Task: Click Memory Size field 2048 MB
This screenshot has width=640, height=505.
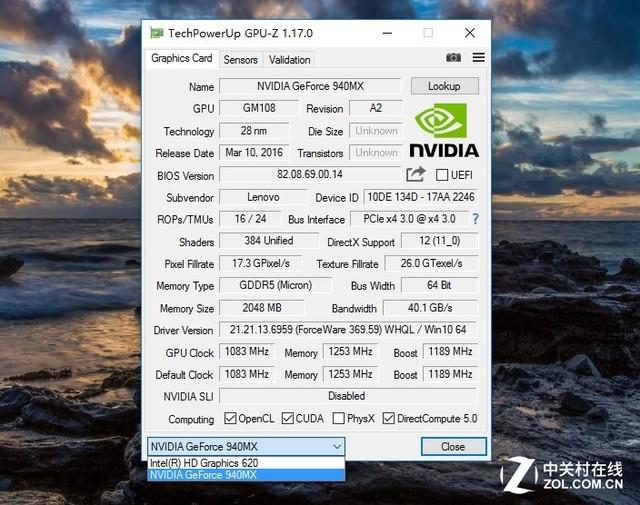Action: pos(262,307)
